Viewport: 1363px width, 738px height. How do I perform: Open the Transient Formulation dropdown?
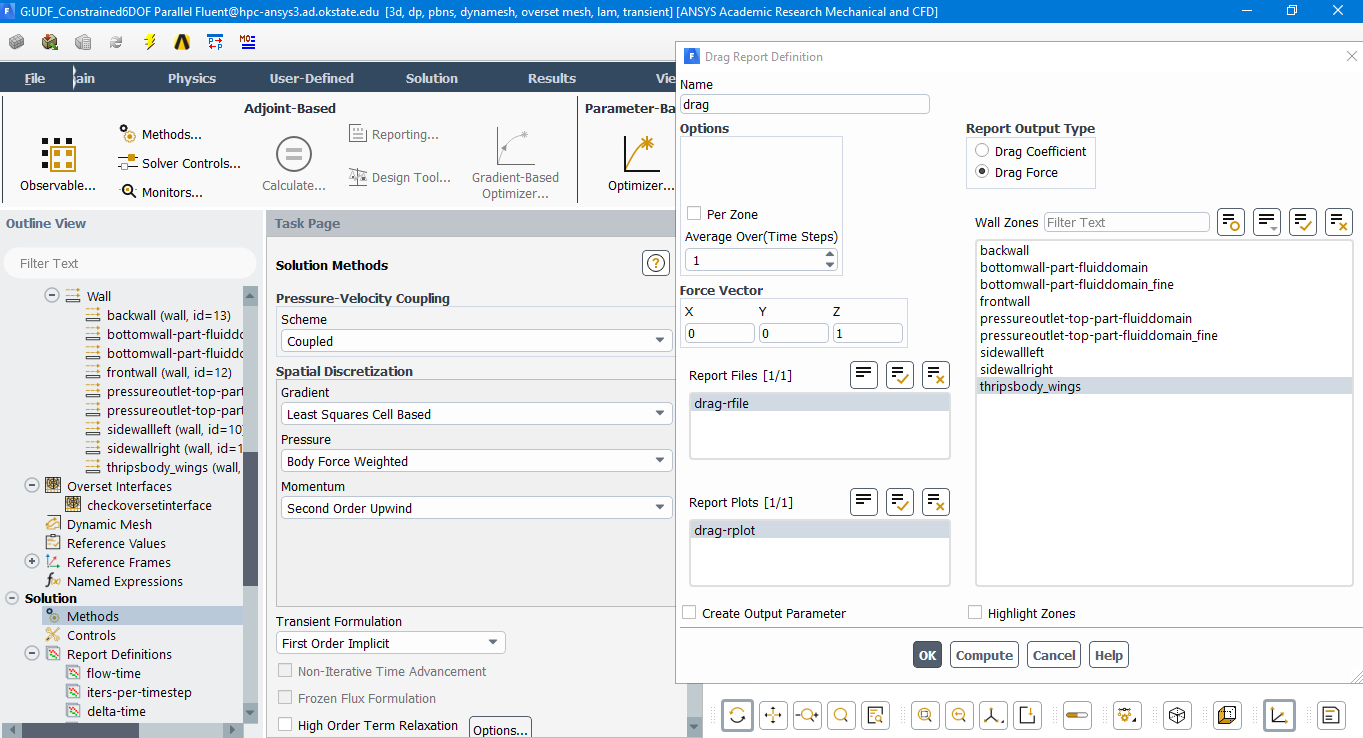(391, 643)
